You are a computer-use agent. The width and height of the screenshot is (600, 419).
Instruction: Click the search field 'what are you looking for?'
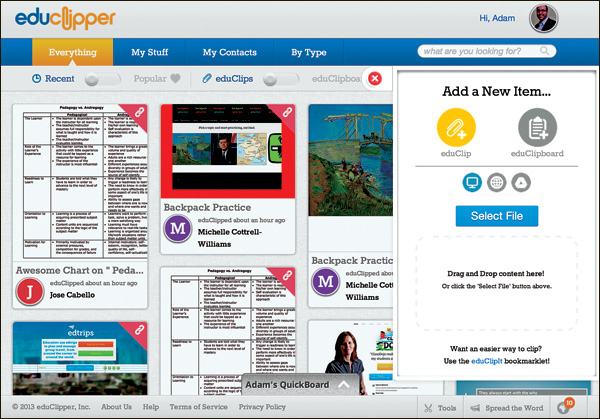487,51
